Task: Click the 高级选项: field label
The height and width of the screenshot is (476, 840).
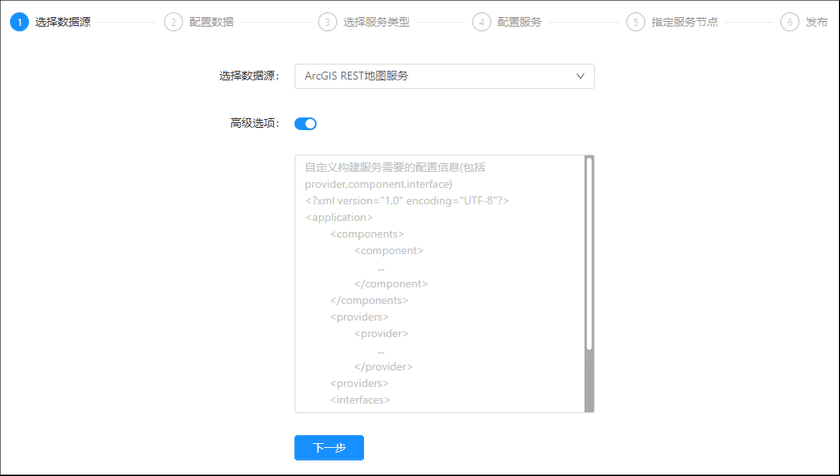Action: pos(255,124)
